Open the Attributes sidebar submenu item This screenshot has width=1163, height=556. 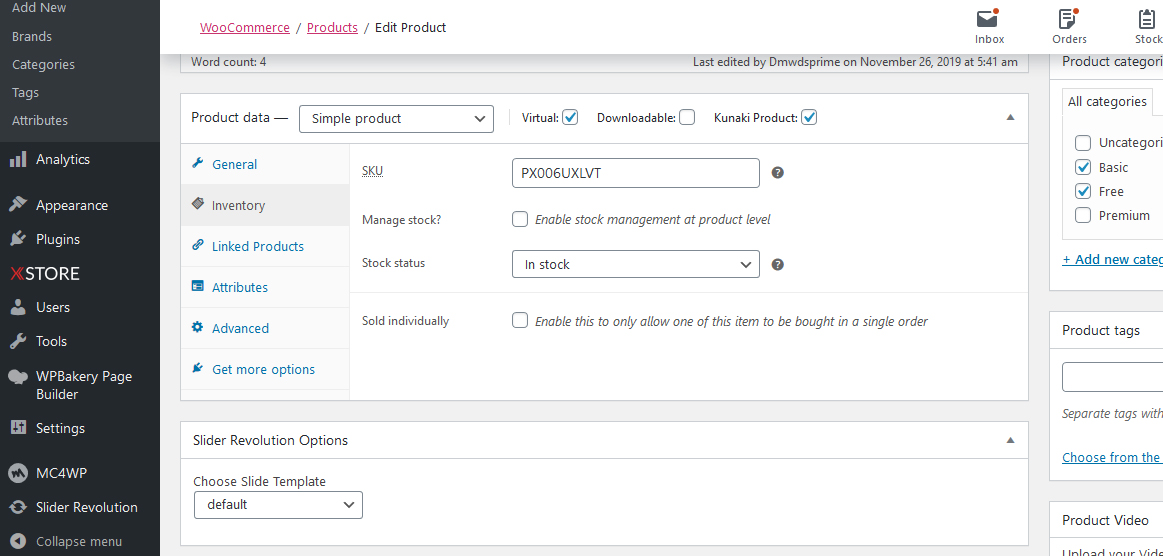(40, 120)
